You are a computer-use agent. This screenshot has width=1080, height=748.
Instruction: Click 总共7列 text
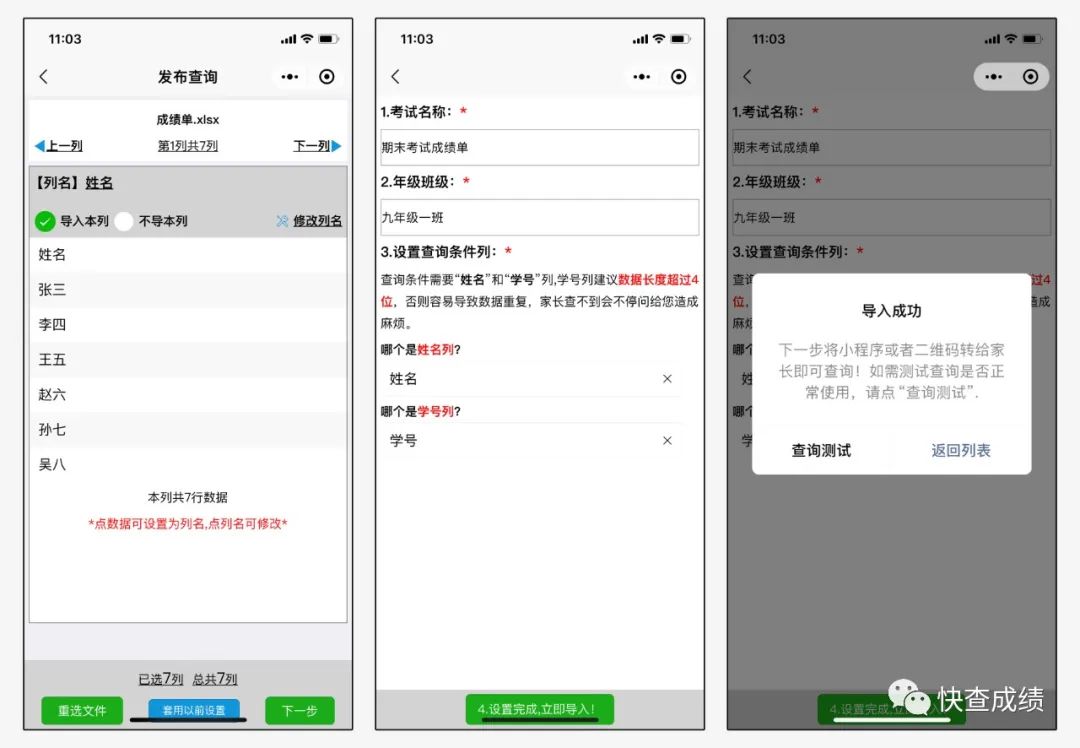tap(215, 679)
